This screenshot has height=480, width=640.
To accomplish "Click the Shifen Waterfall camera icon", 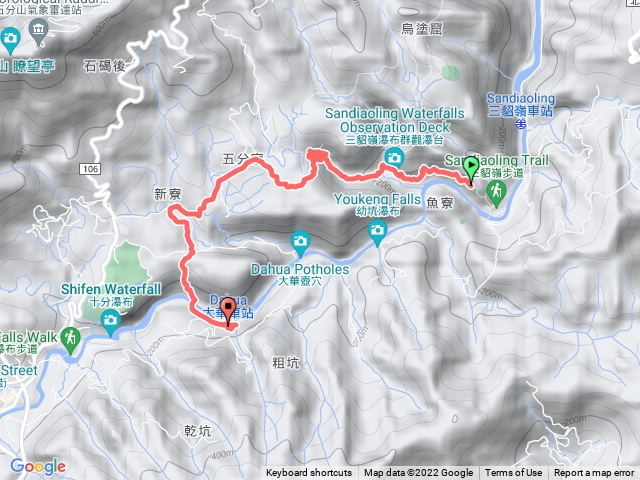I will click(x=111, y=322).
